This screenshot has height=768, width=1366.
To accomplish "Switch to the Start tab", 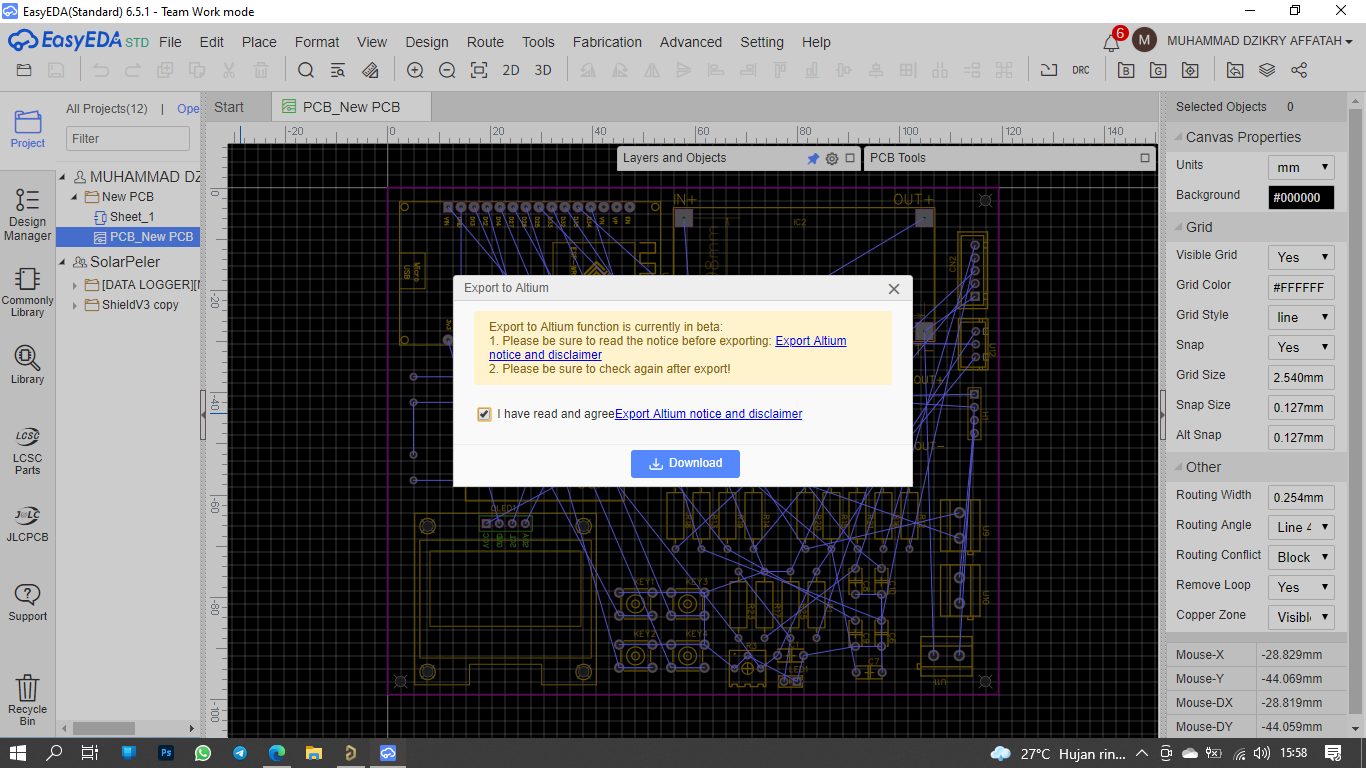I will [229, 107].
